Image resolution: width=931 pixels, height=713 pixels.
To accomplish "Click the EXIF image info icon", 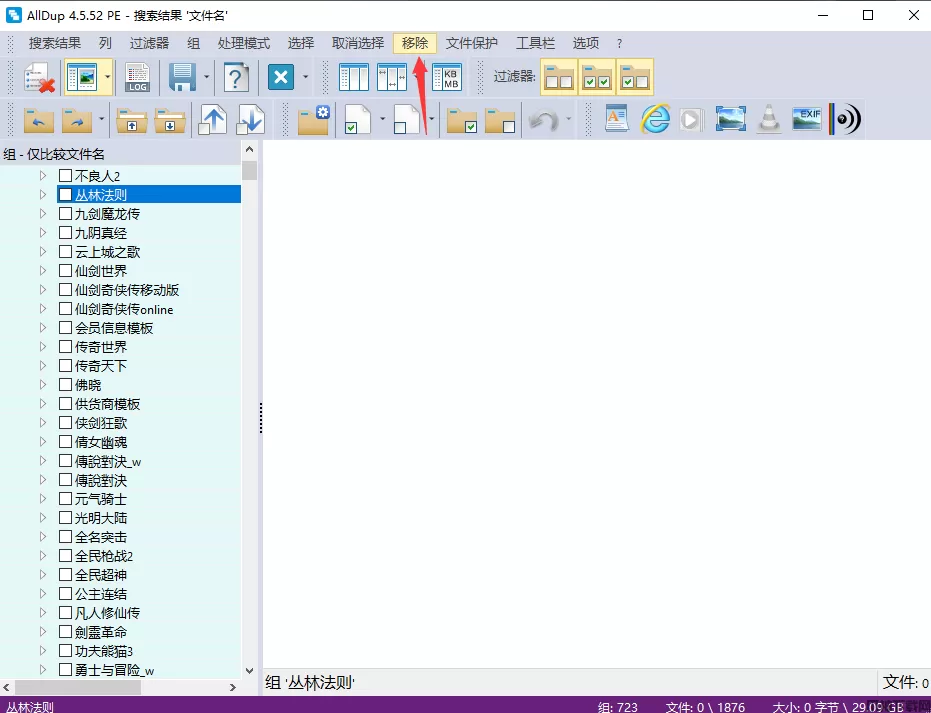I will point(807,120).
